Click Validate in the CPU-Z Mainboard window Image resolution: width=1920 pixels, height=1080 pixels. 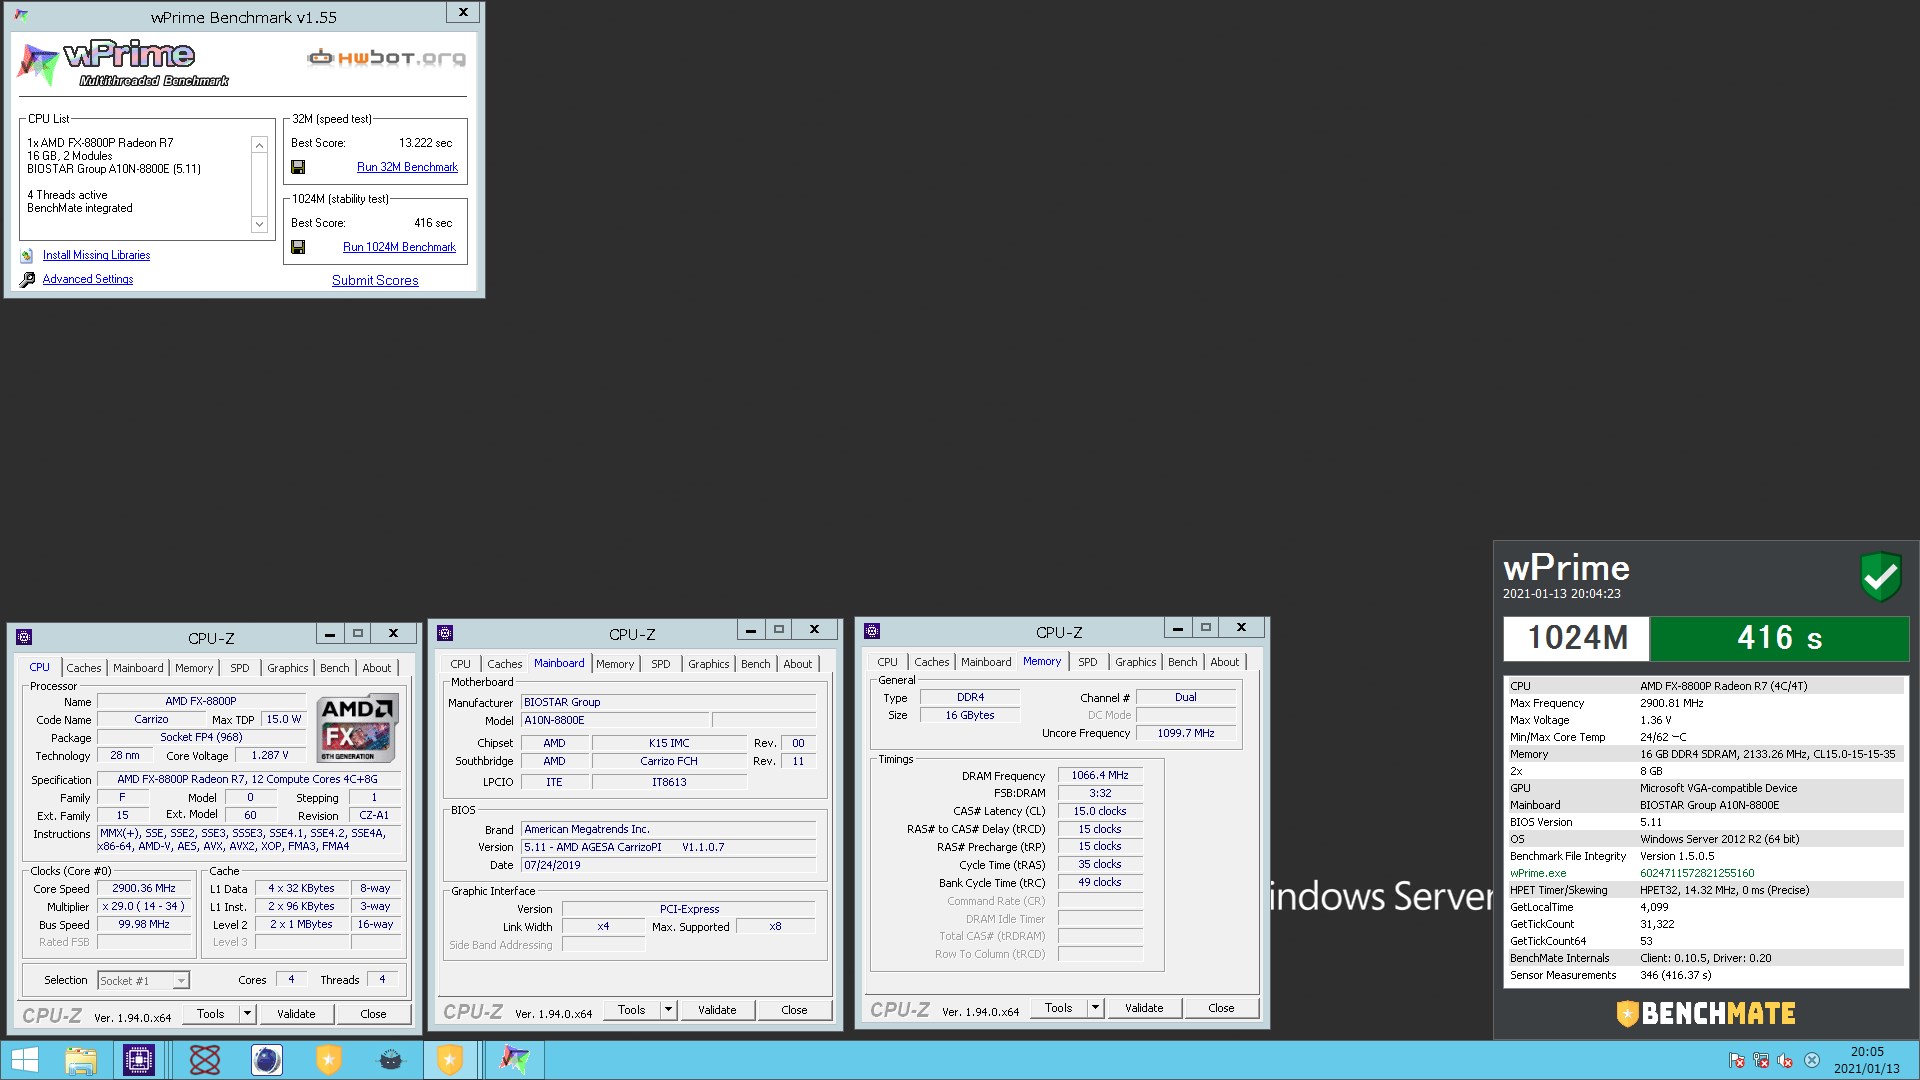pyautogui.click(x=717, y=1010)
